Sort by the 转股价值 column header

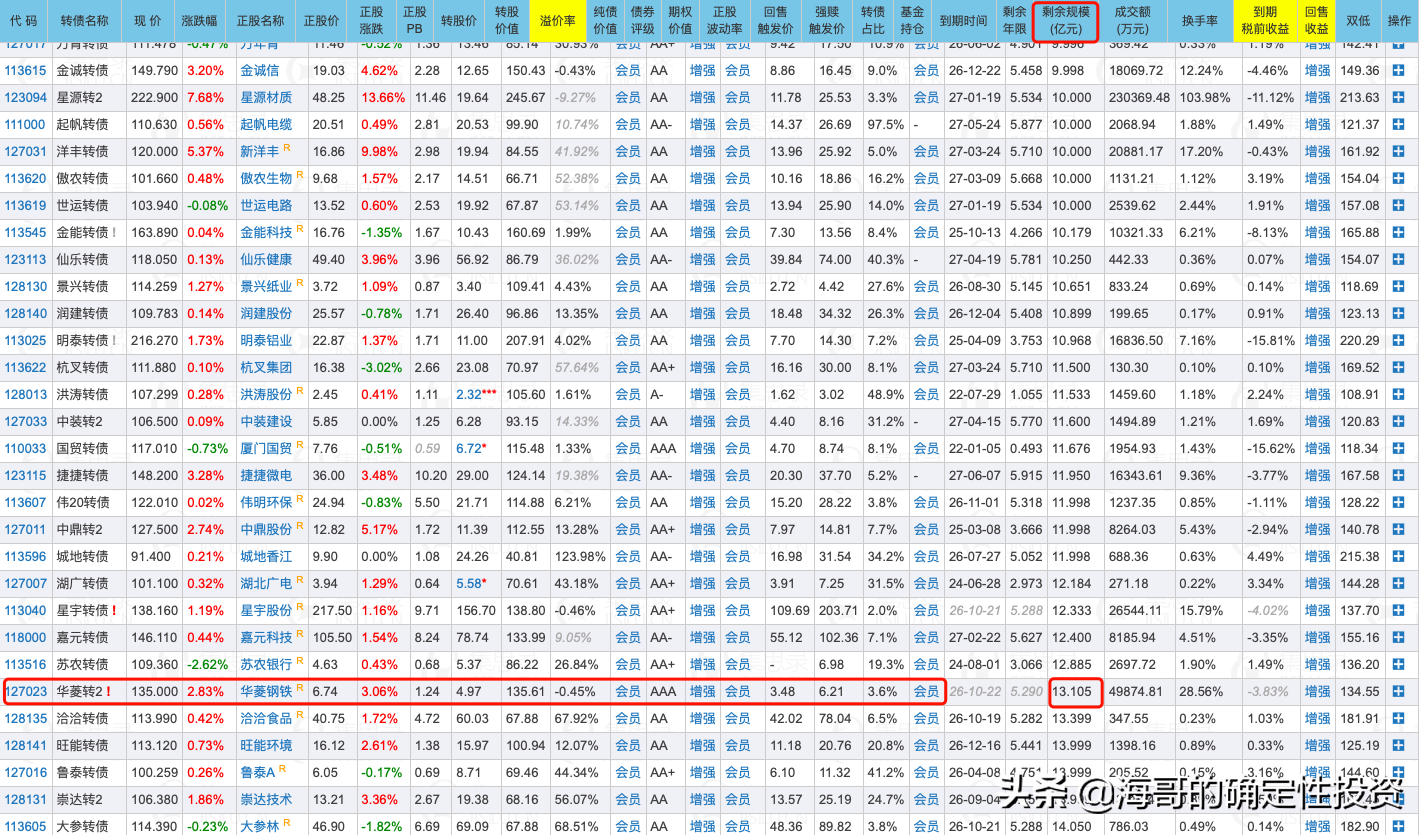pos(507,20)
